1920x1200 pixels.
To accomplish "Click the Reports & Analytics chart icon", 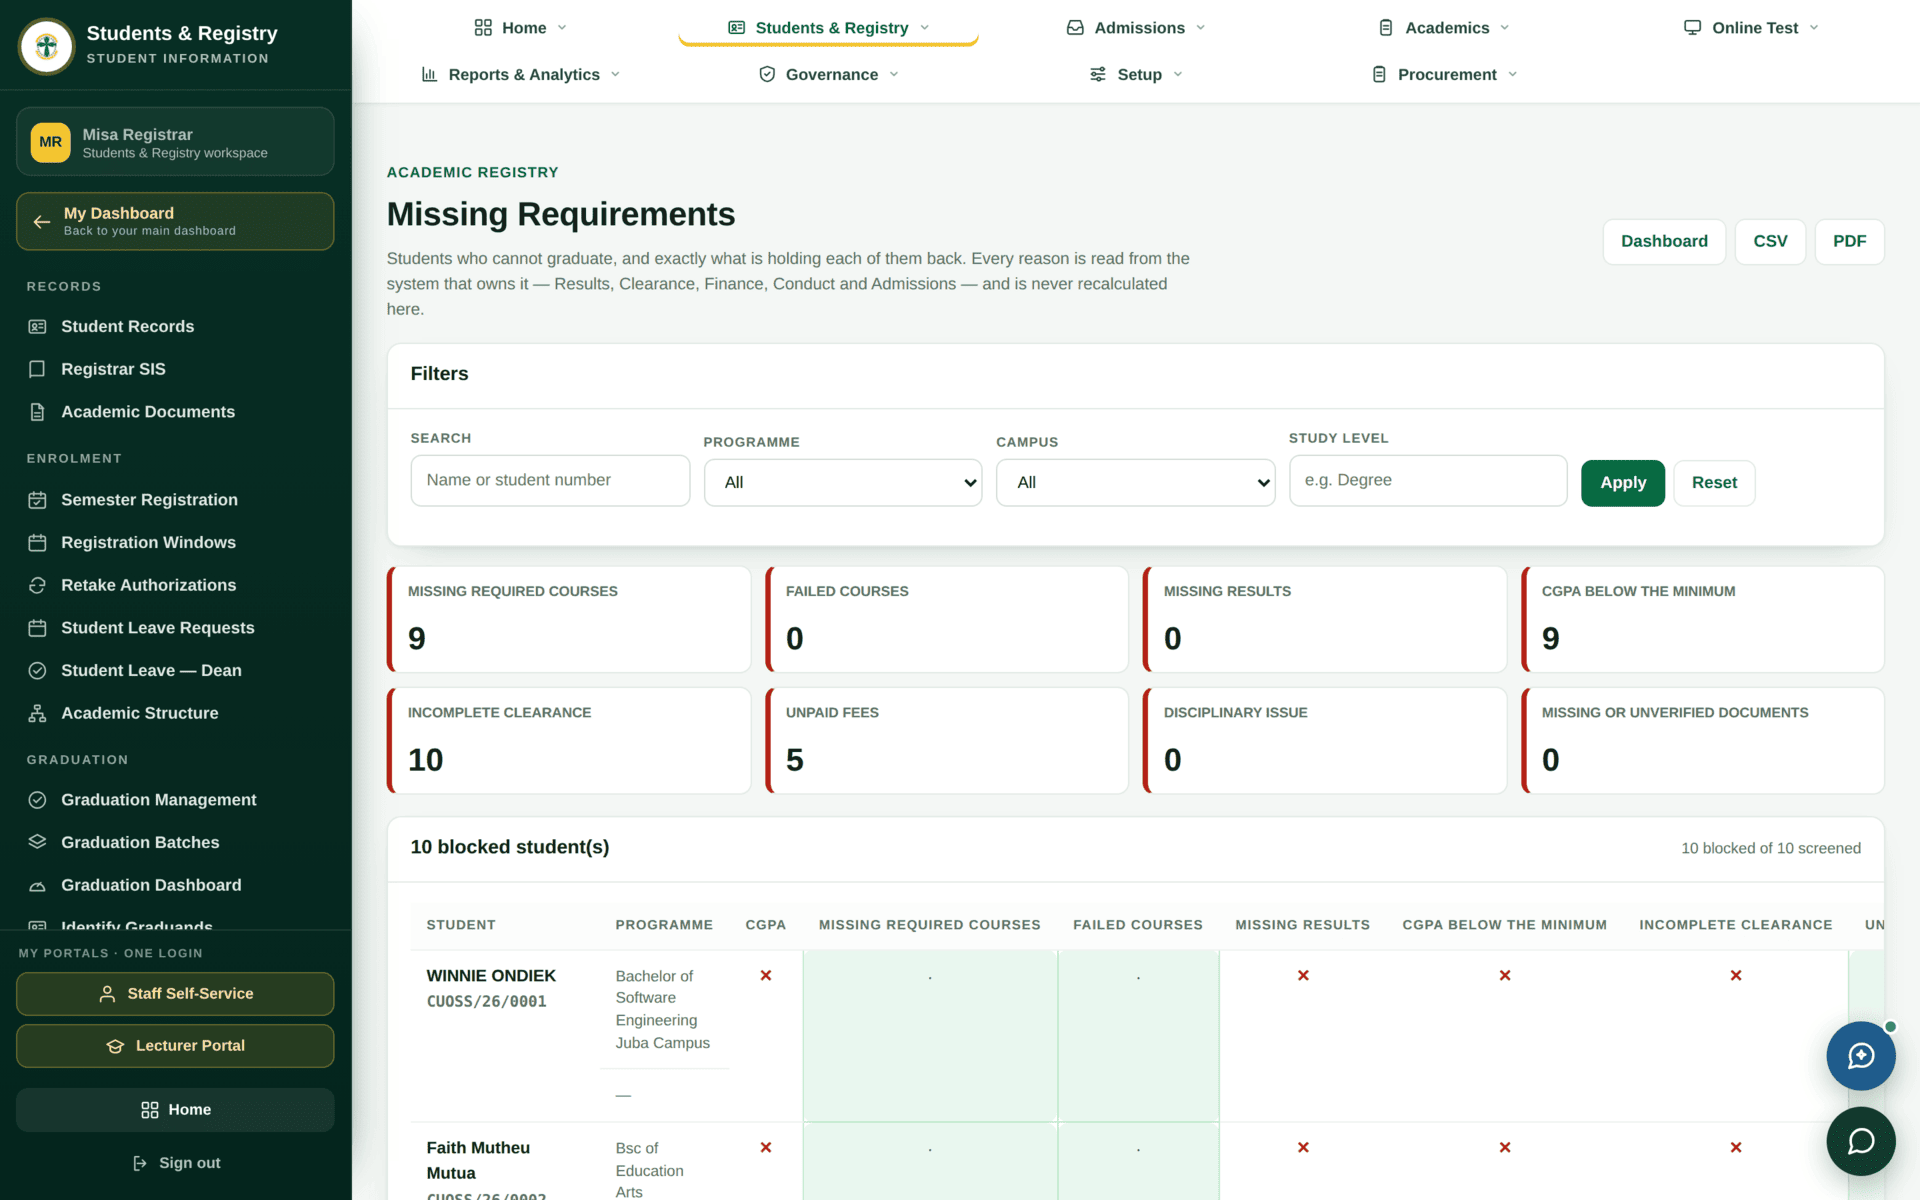I will [x=429, y=74].
